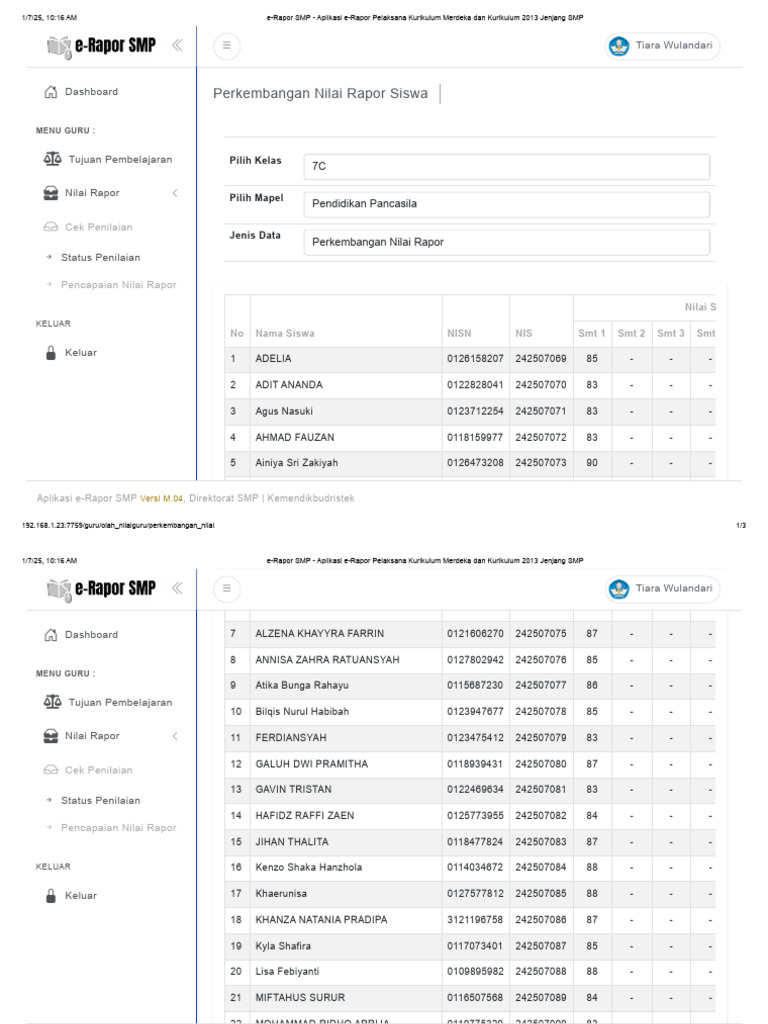768x1024 pixels.
Task: Click the Direktorat SMP footer text
Action: click(x=224, y=498)
